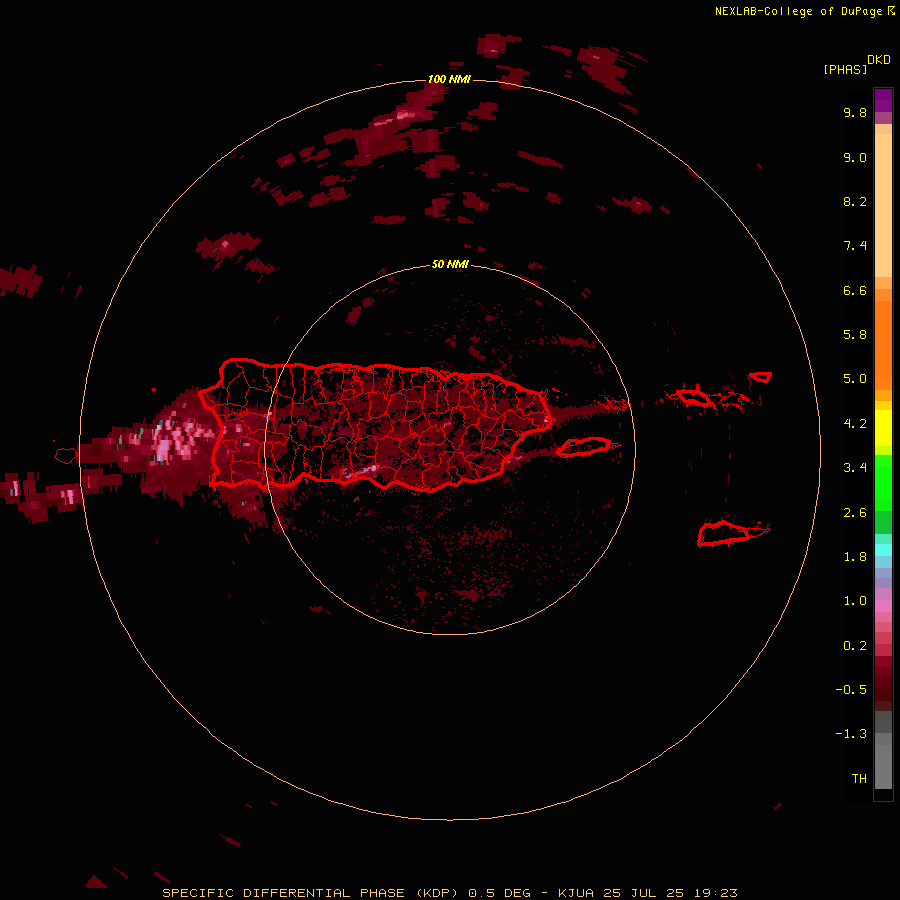The width and height of the screenshot is (900, 900).
Task: Click the 5.0 value on the color scale
Action: coord(855,379)
